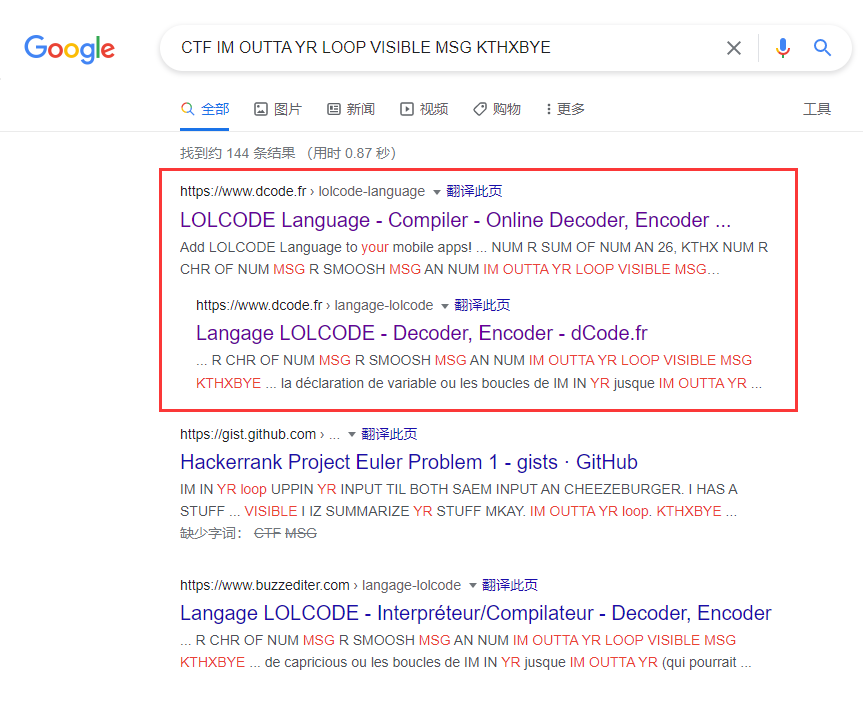Open Langage LOLCODE Interpréteur/Compilateur result link
The width and height of the screenshot is (863, 701).
pyautogui.click(x=476, y=613)
